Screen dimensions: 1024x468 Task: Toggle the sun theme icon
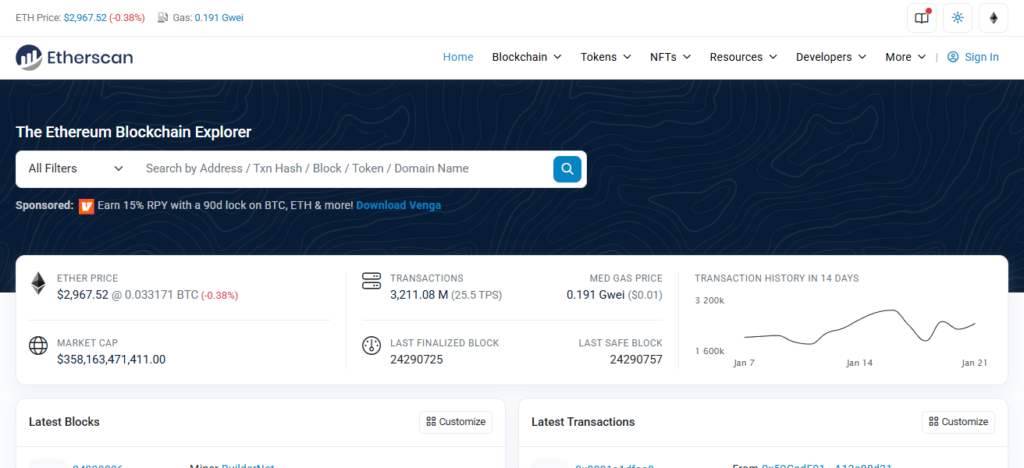point(957,18)
